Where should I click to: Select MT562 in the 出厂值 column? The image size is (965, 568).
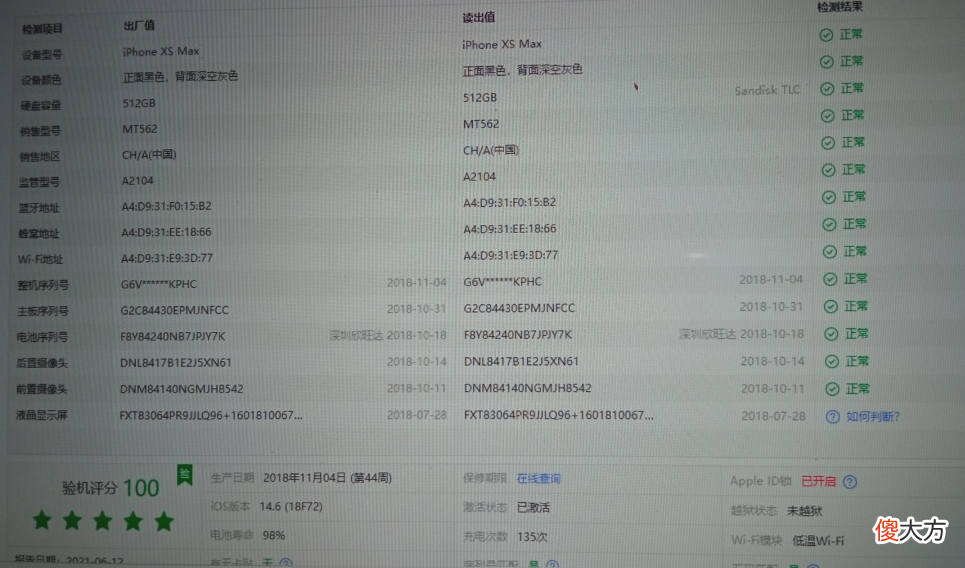[x=140, y=129]
